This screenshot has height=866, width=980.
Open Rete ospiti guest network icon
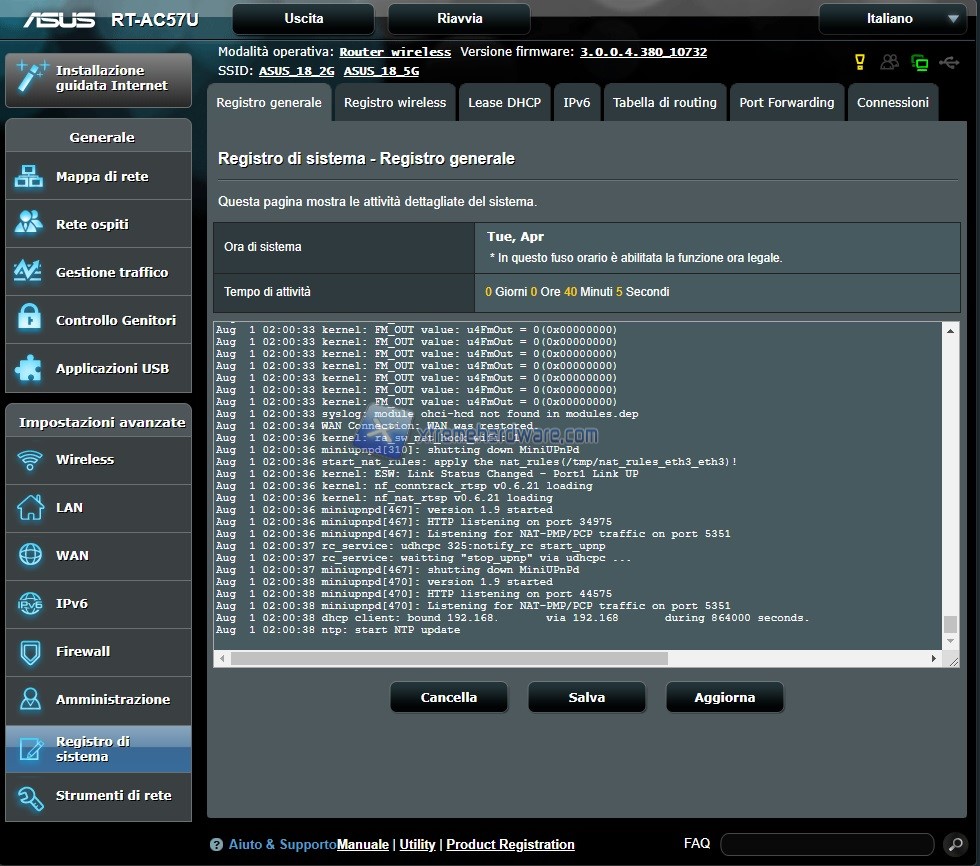pos(29,224)
